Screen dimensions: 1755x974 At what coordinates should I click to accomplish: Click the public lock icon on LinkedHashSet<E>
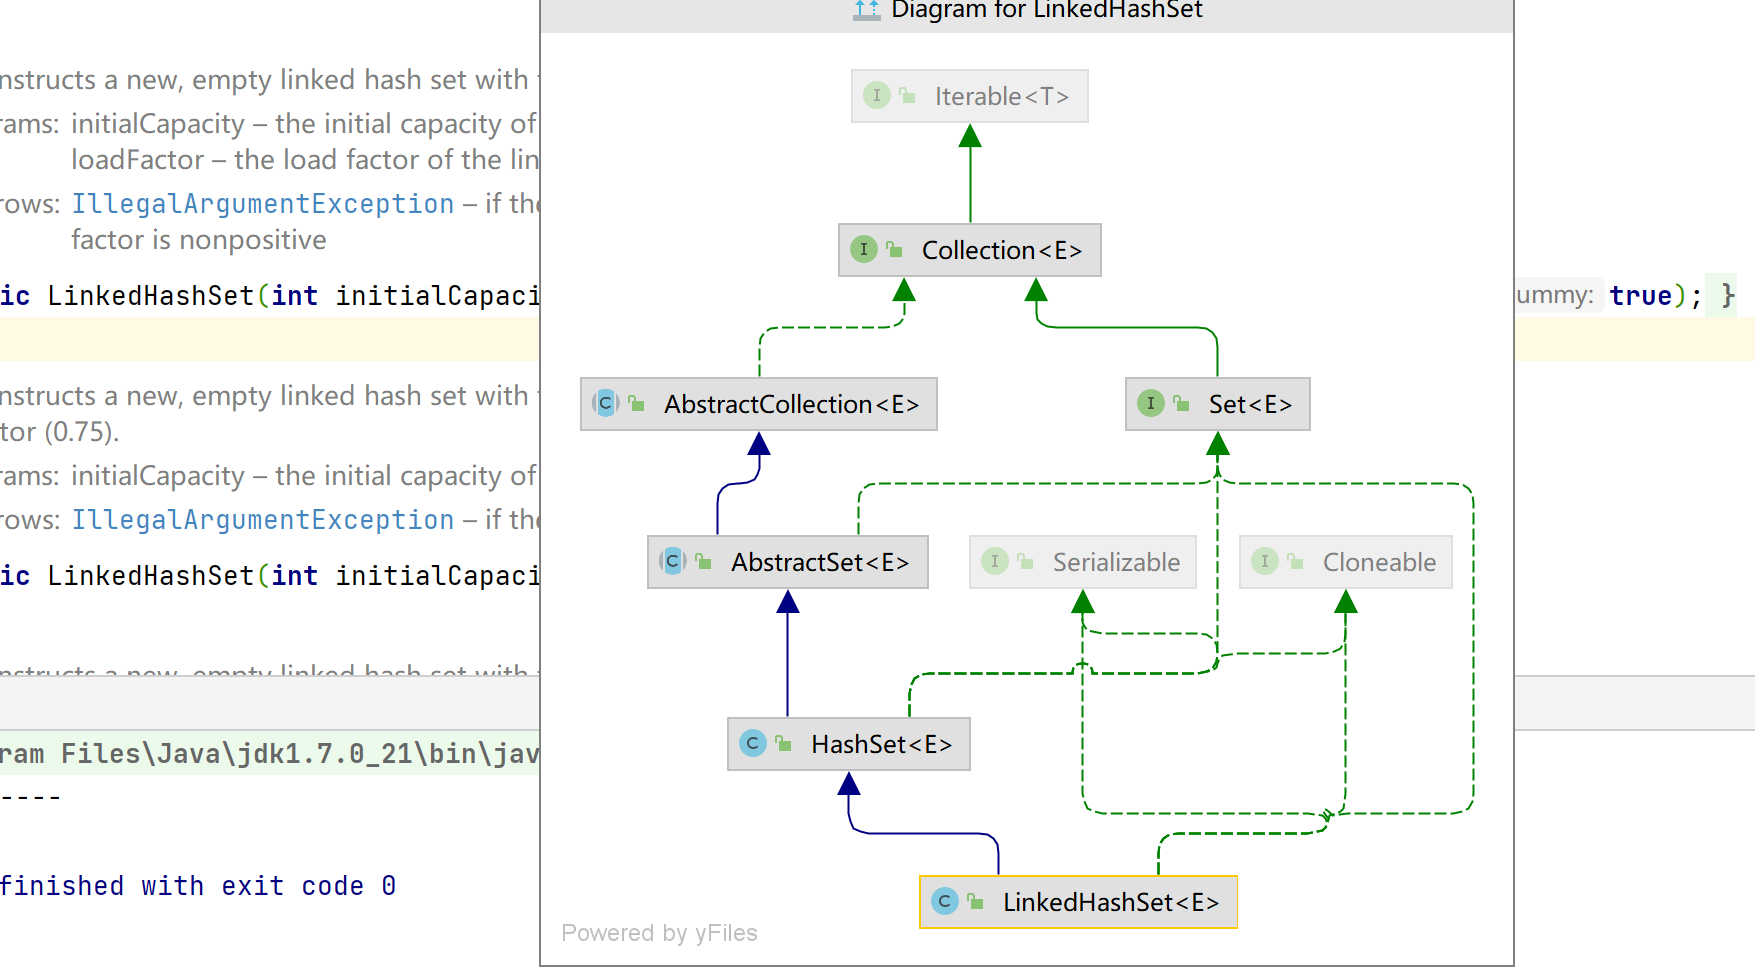[976, 901]
